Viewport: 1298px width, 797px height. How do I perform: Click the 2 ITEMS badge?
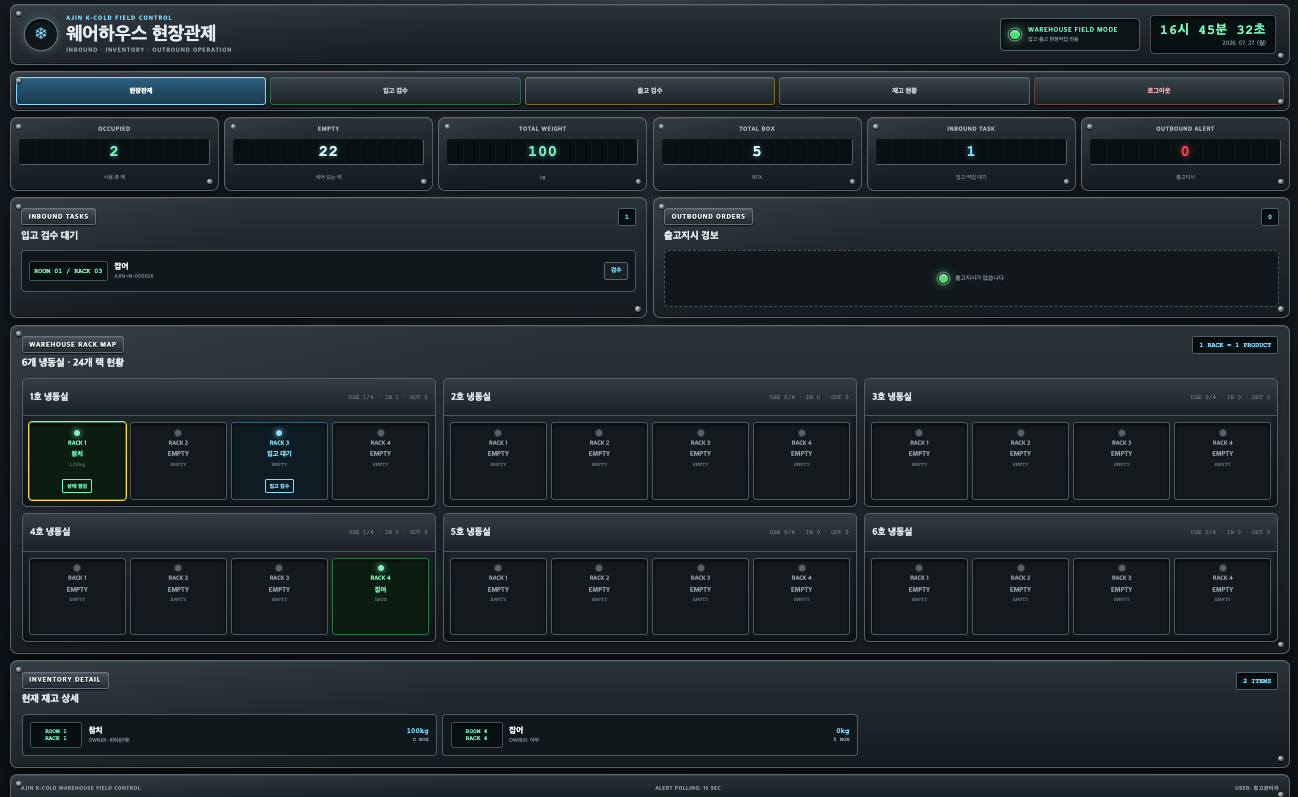[x=1257, y=681]
